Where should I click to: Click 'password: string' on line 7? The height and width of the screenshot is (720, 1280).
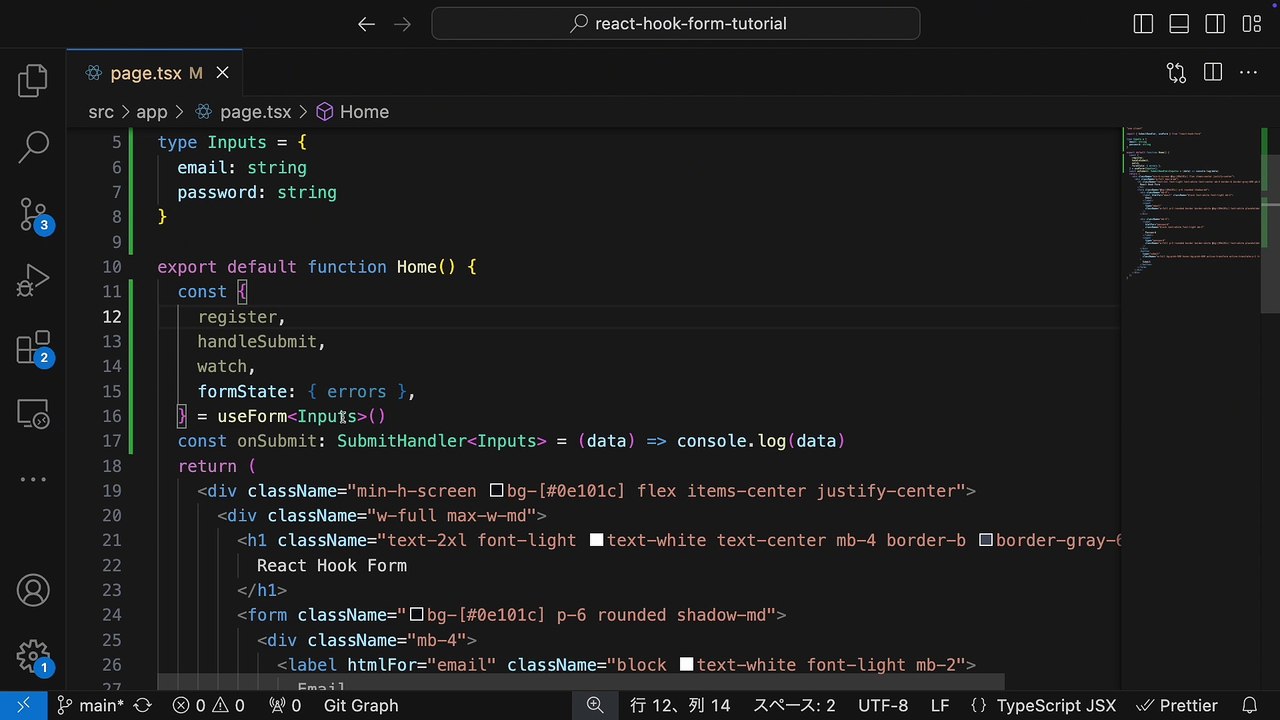click(257, 193)
